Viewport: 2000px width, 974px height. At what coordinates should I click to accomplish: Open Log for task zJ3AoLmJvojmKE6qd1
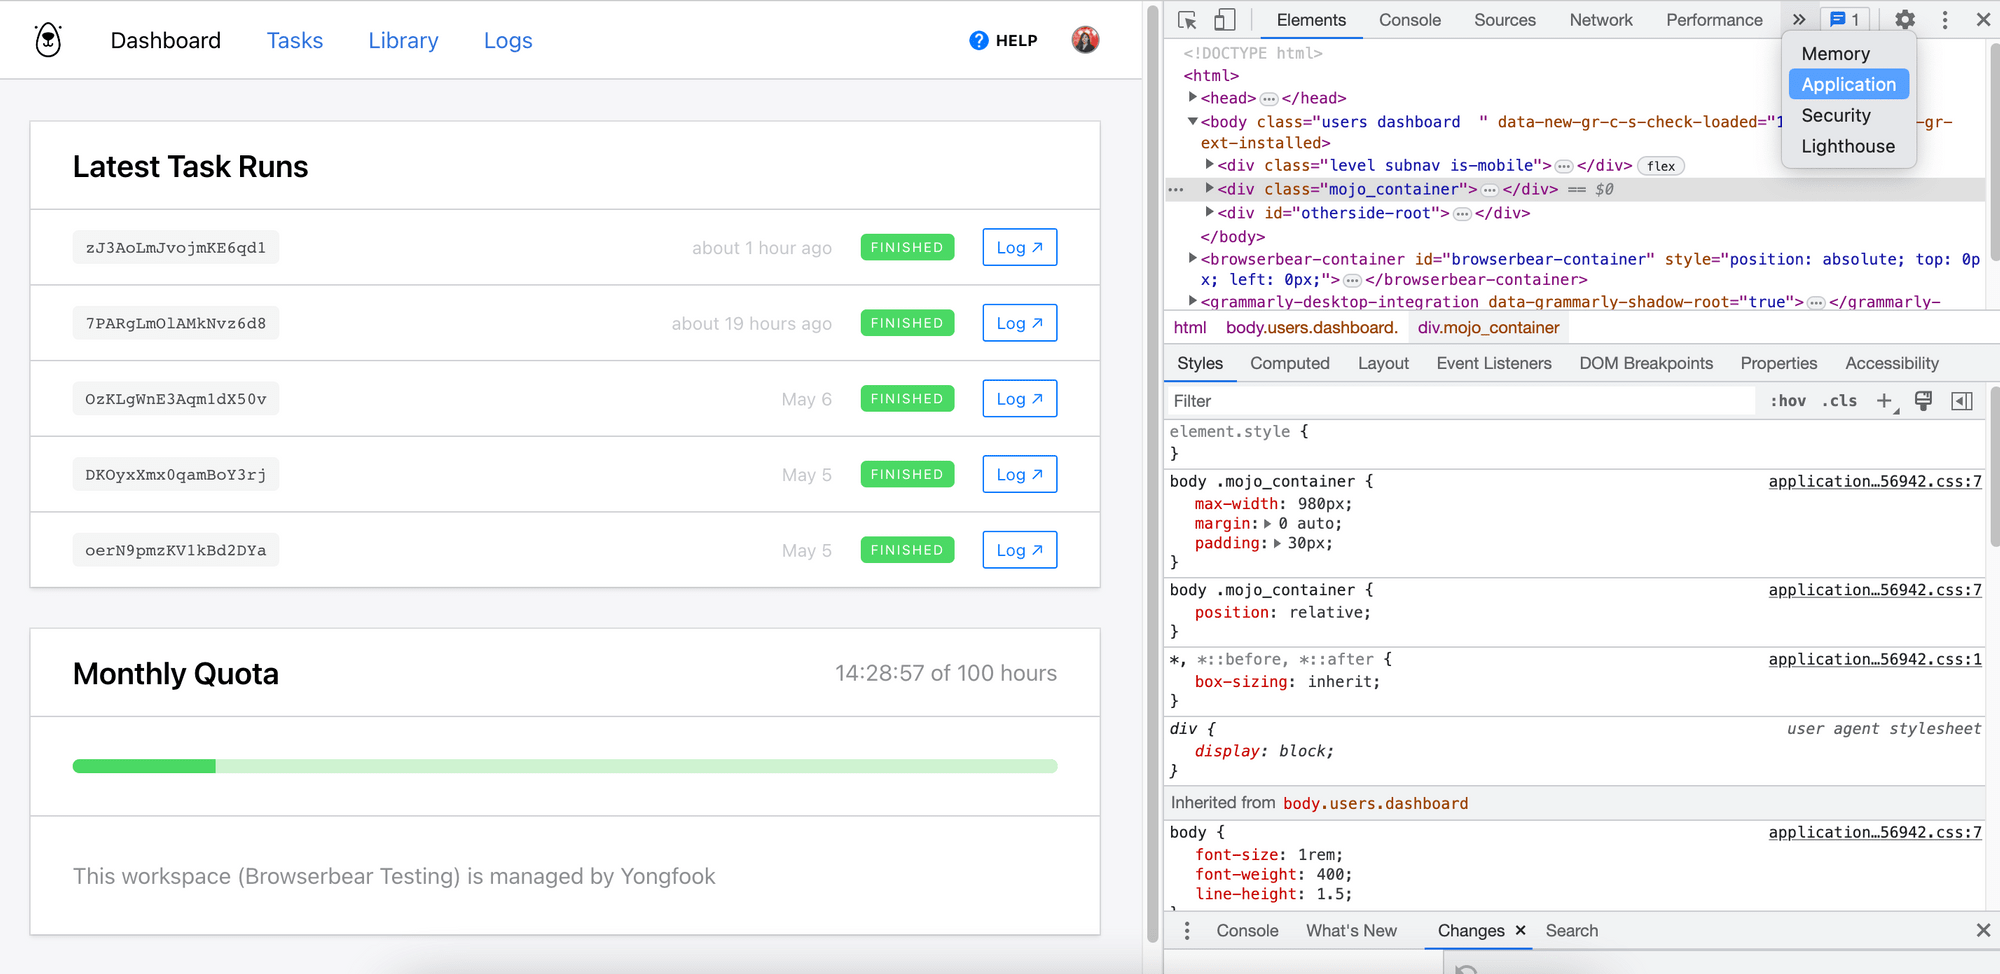pos(1019,247)
